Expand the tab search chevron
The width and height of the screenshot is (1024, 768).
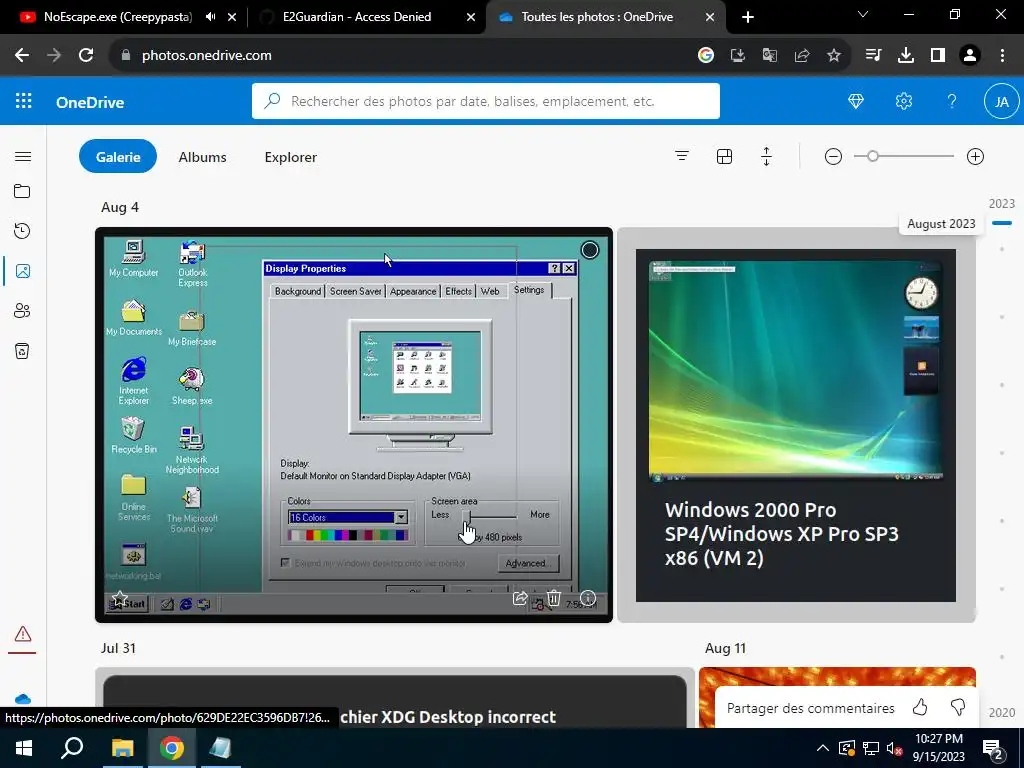863,14
